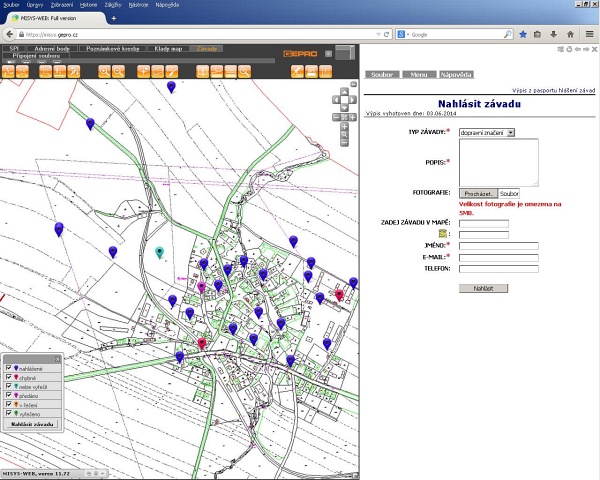600x480 pixels.
Task: Pan the map down with navigation arrow
Action: coord(344,108)
